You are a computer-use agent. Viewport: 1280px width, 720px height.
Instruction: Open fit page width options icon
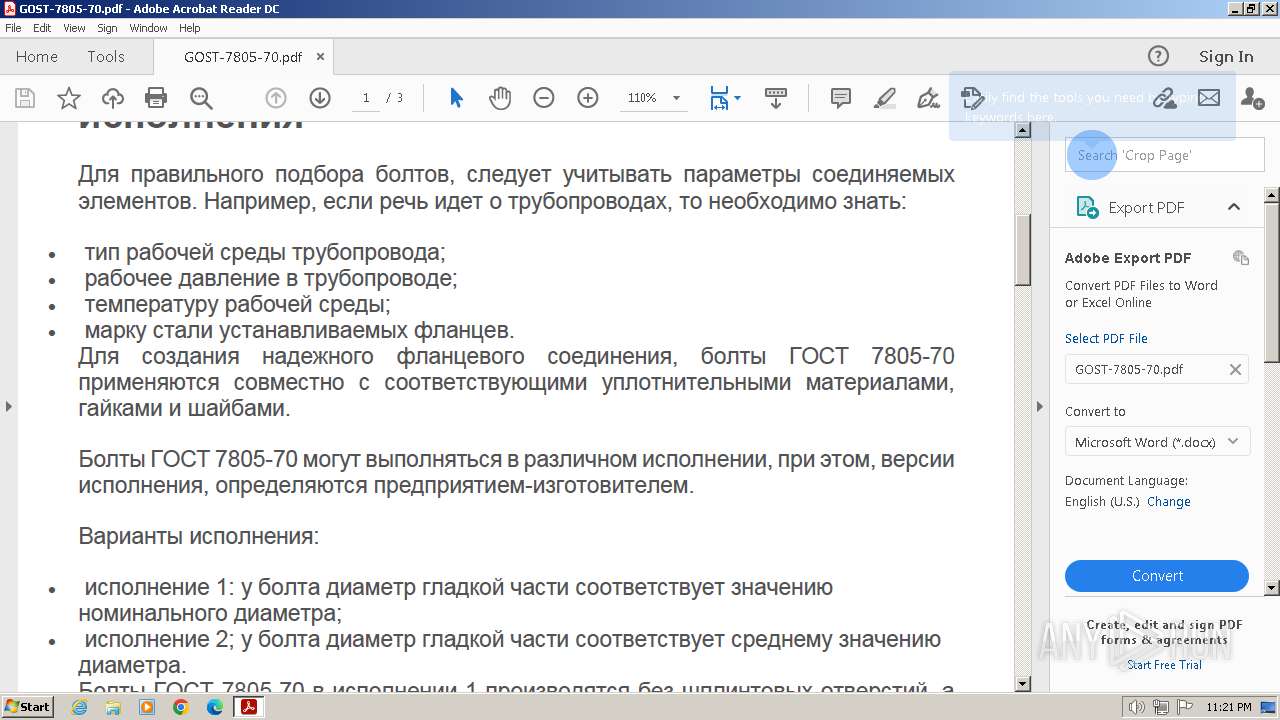725,98
